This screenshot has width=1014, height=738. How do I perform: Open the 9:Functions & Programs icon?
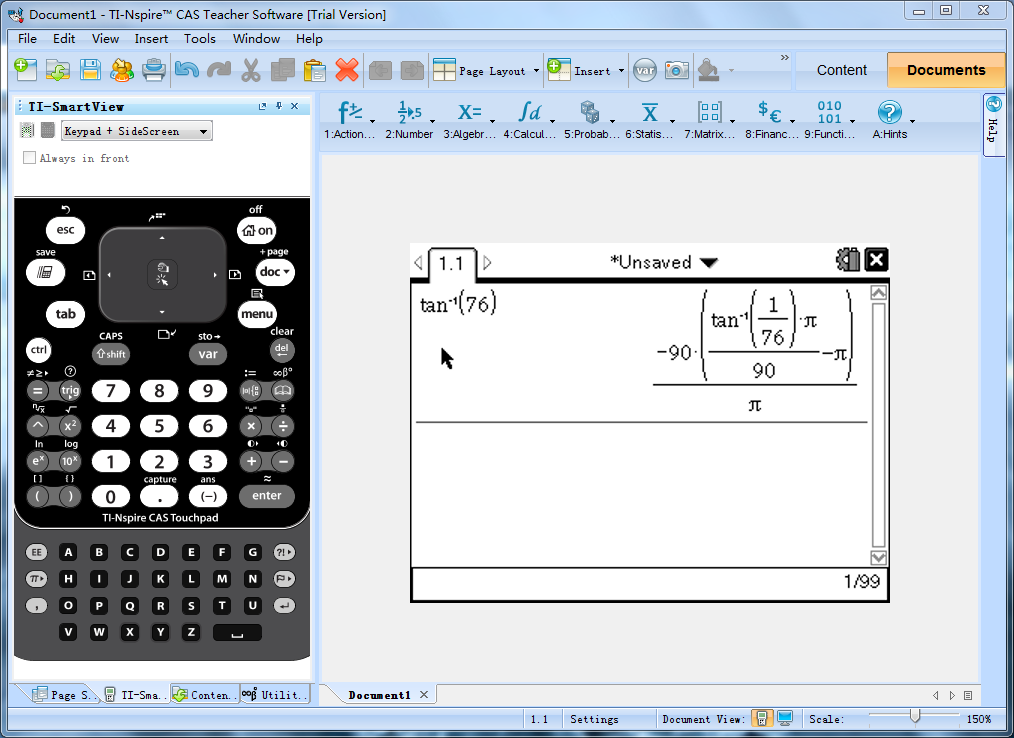[830, 113]
